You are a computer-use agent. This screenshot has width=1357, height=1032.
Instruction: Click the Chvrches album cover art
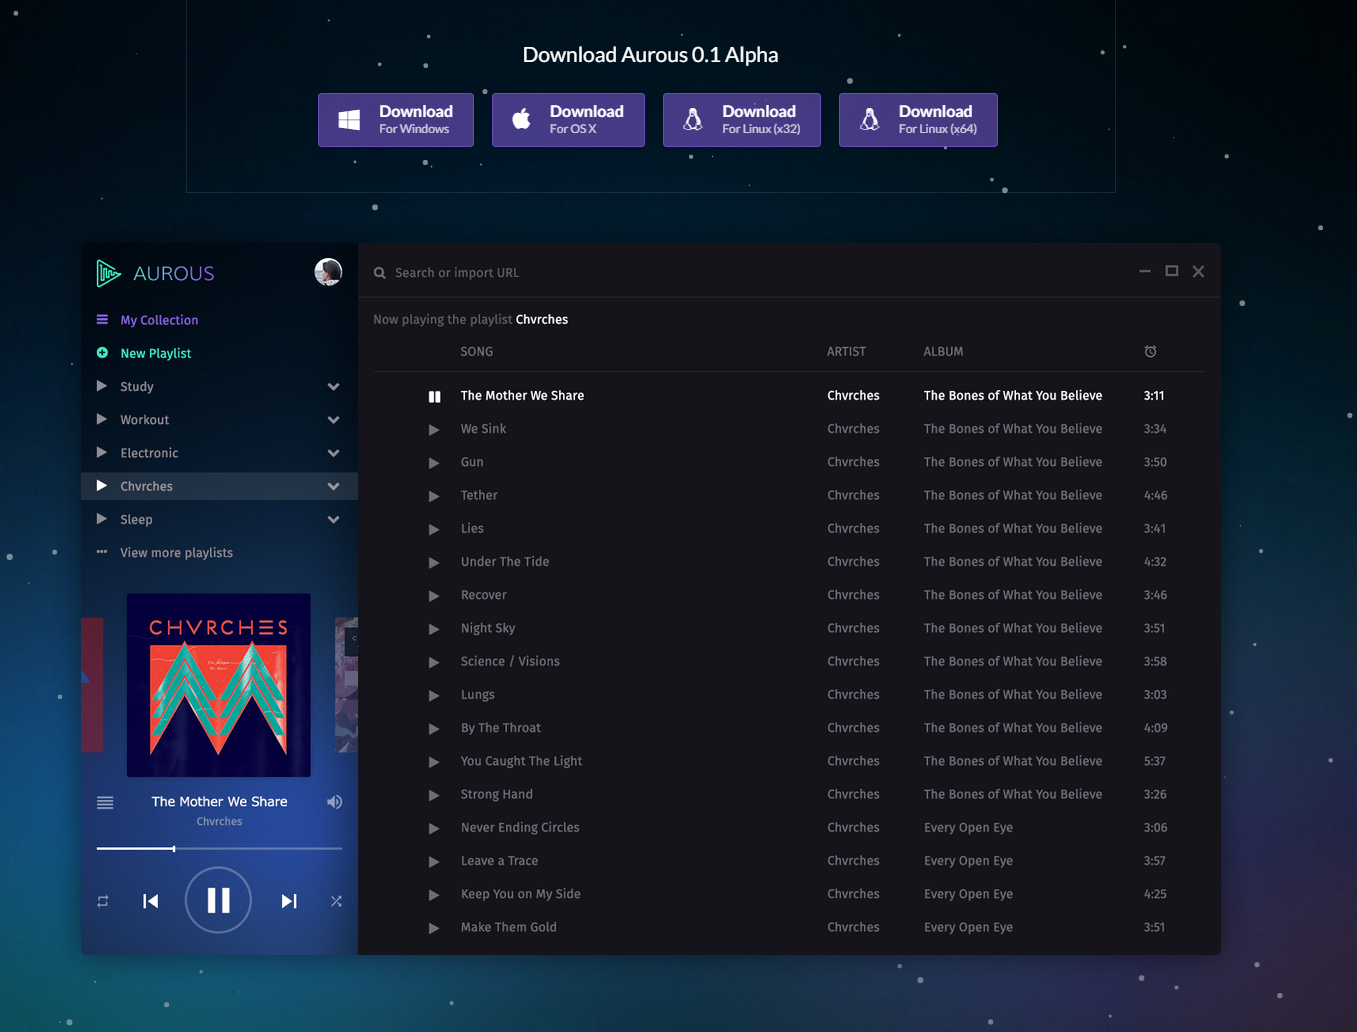tap(219, 685)
